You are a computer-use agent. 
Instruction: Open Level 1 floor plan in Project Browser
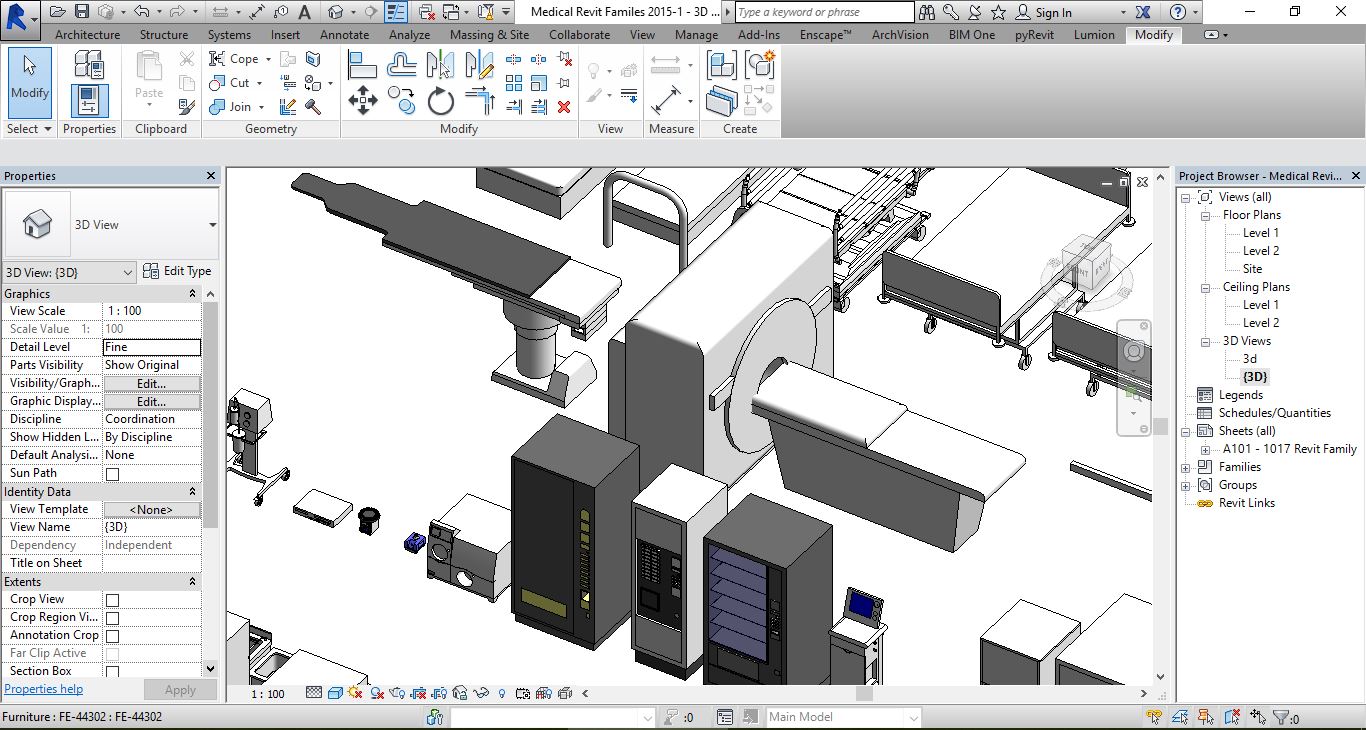click(1260, 233)
